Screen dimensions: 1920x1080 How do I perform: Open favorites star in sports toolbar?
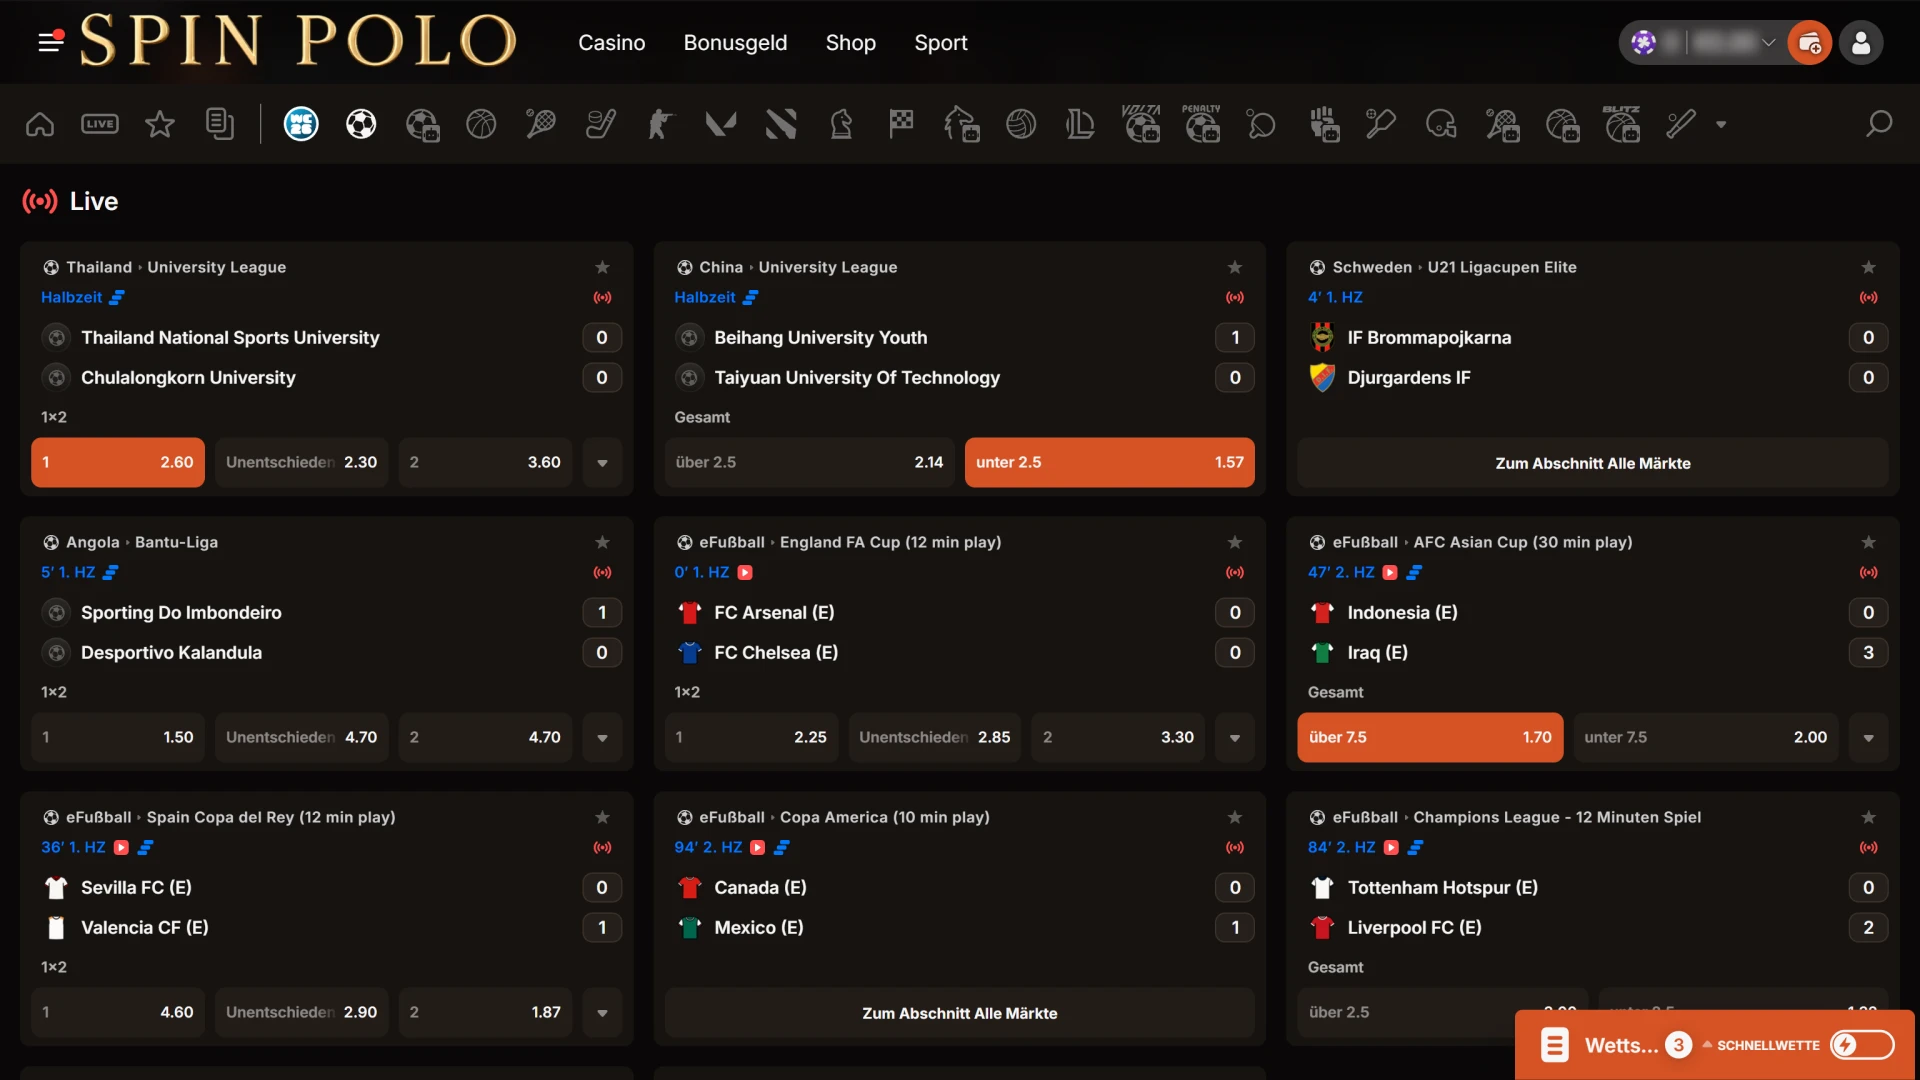pyautogui.click(x=160, y=124)
